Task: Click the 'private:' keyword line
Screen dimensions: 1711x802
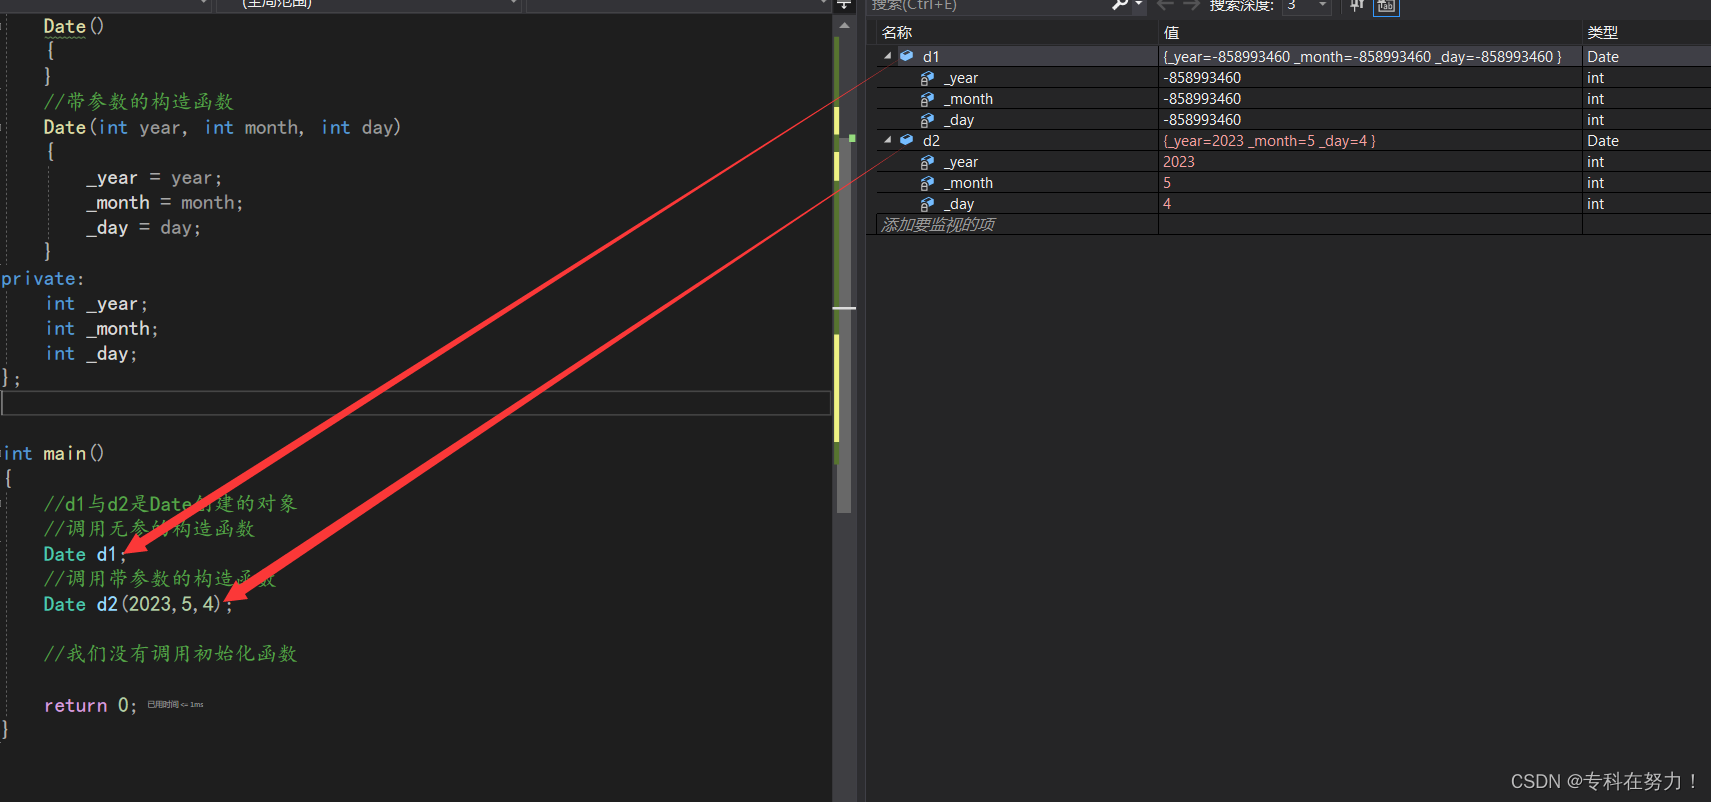Action: [43, 279]
